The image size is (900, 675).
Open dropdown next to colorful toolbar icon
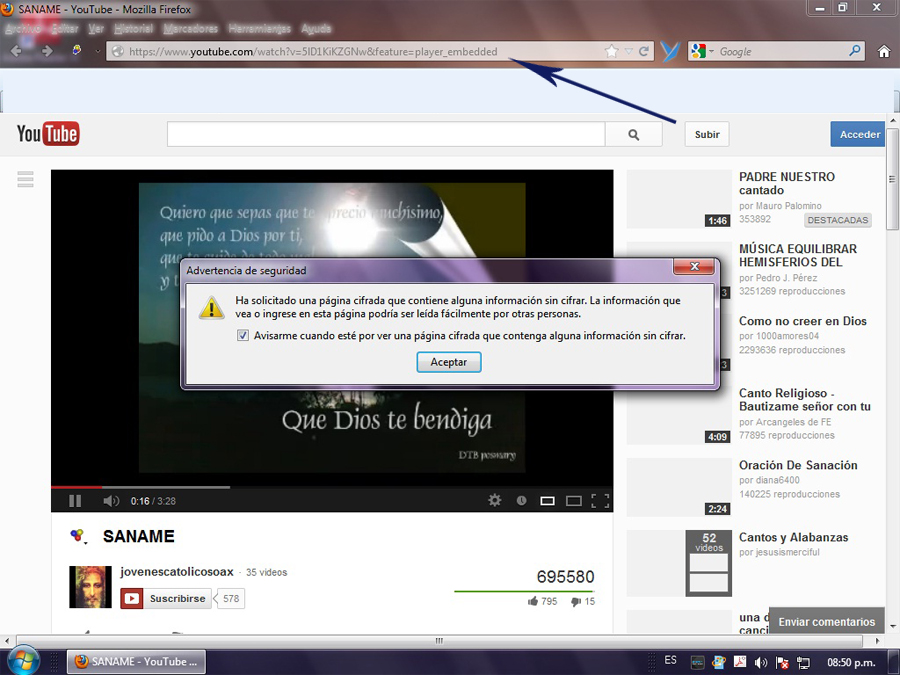[x=97, y=51]
